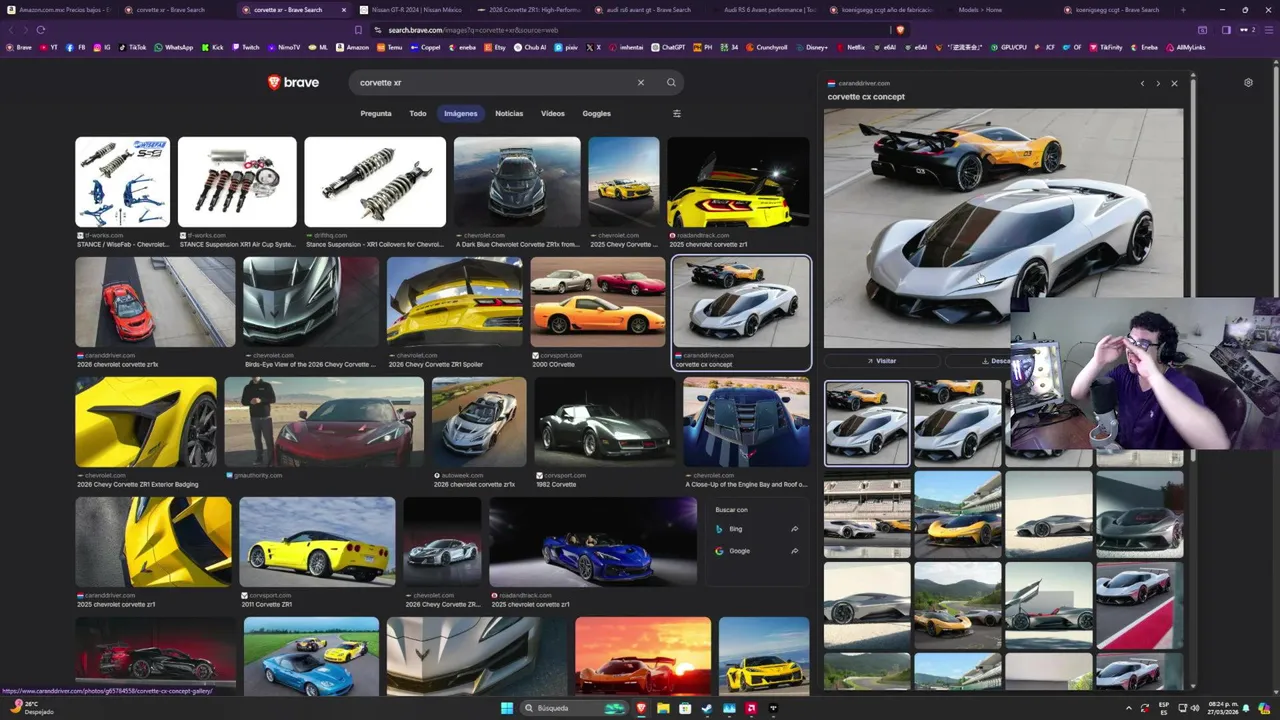Switch to the Noticias search tab
The width and height of the screenshot is (1280, 720).
tap(509, 113)
